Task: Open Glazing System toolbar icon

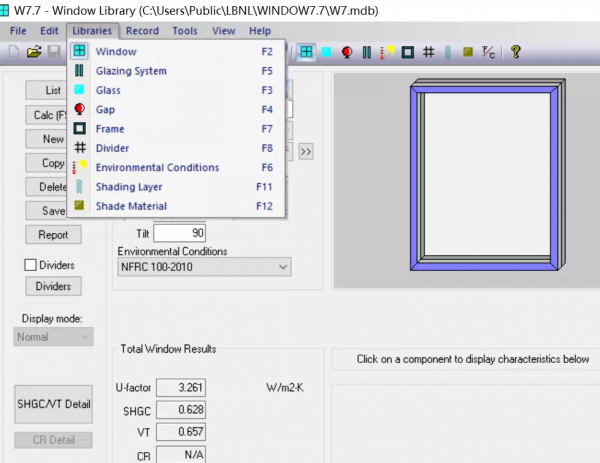Action: 367,52
